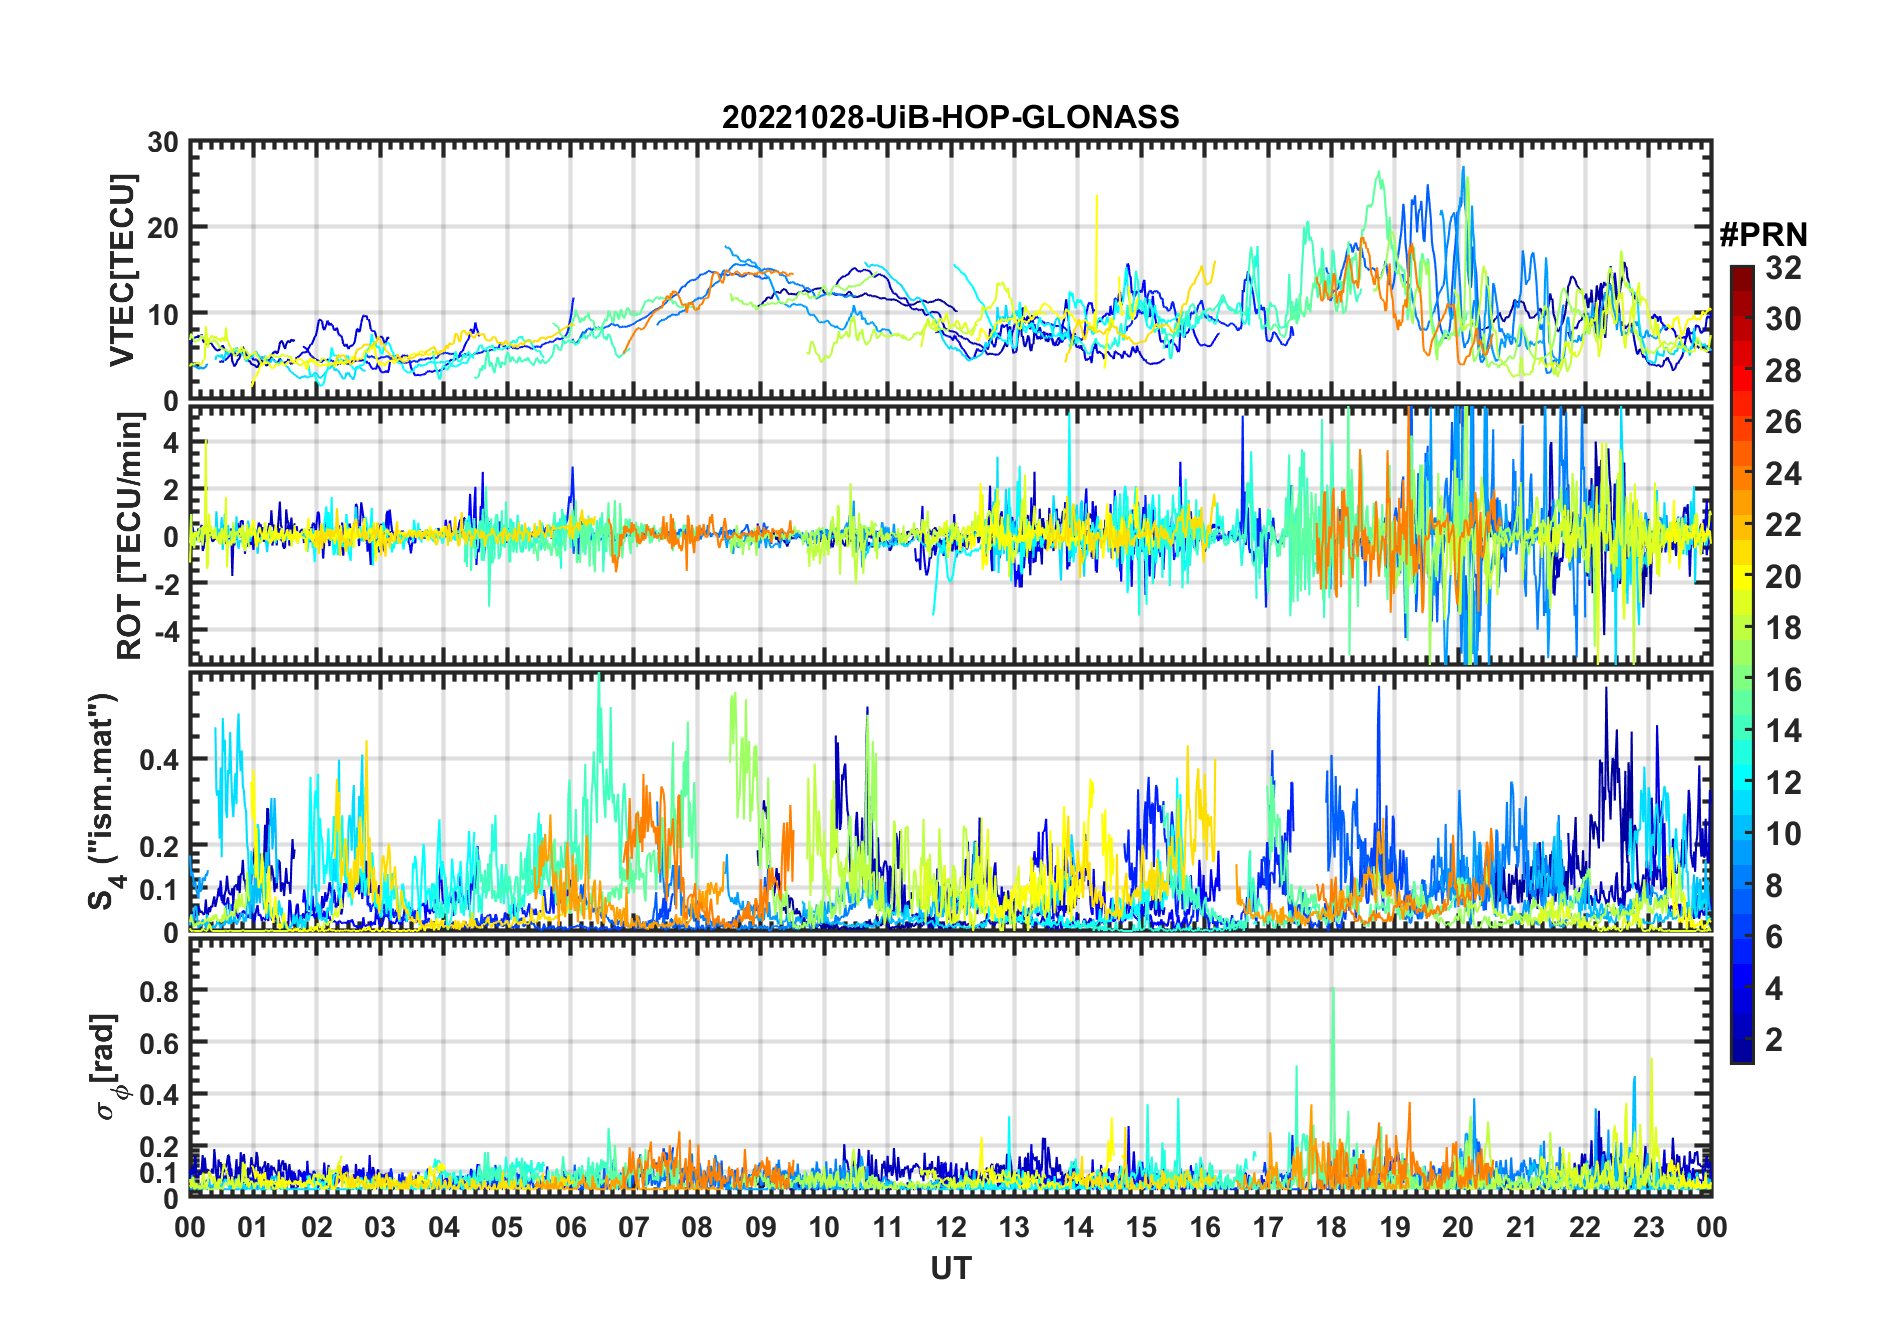Click x-axis hour tick 19
The width and height of the screenshot is (1902, 1330).
click(1395, 1227)
